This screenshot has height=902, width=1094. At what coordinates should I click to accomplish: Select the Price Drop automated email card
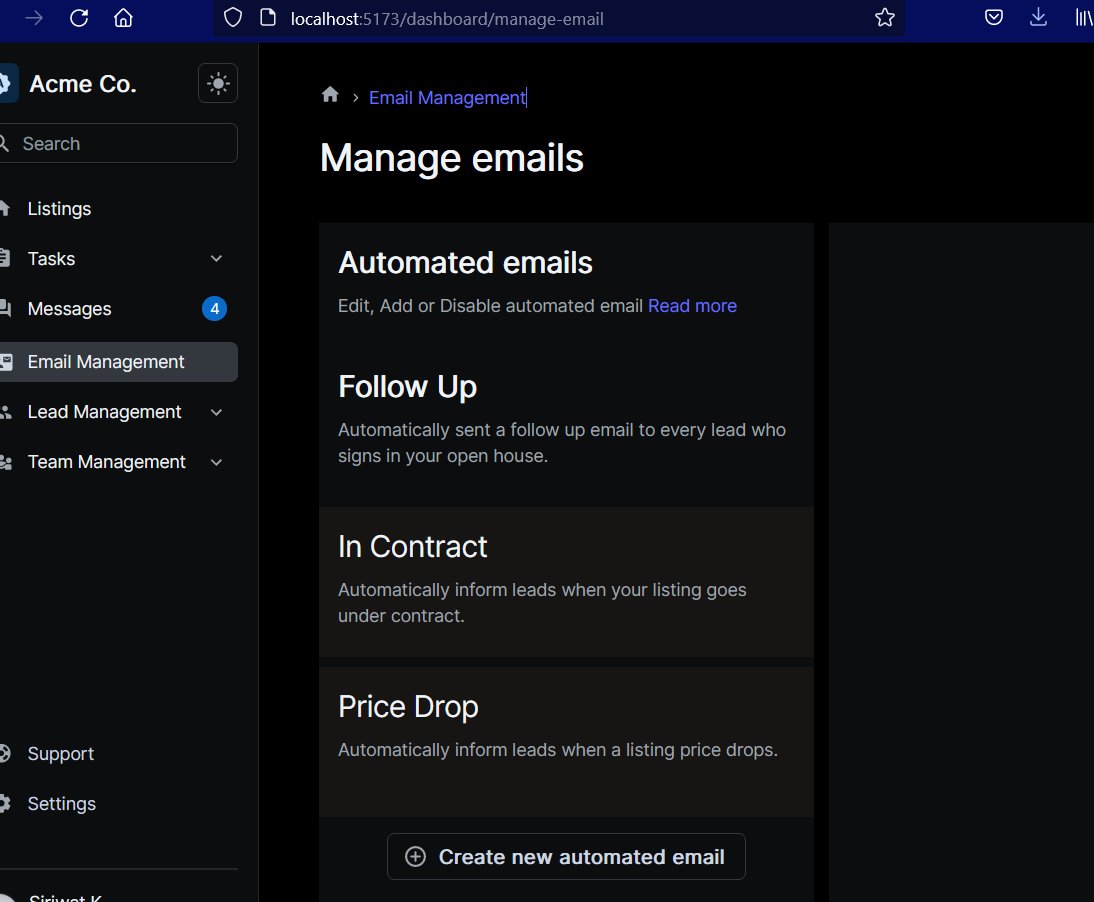(567, 742)
